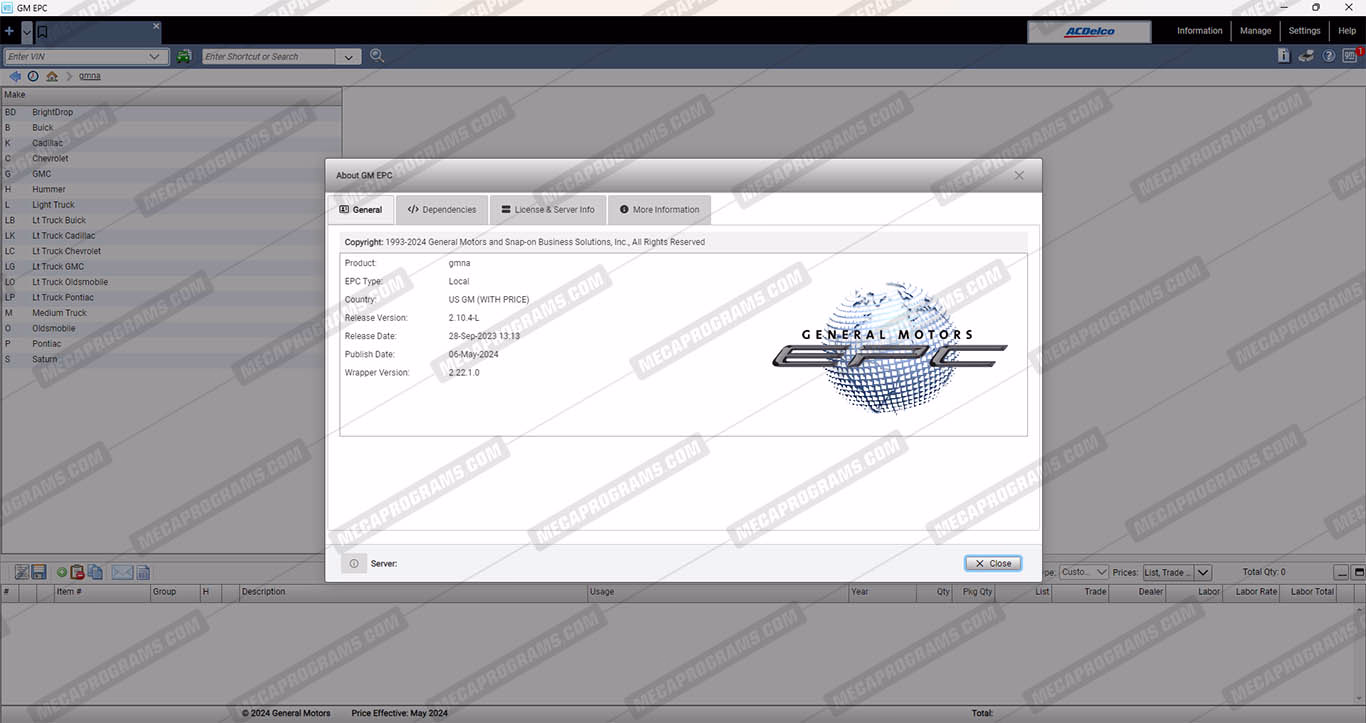The image size is (1366, 723).
Task: Click the green vehicle VIN lookup icon
Action: click(184, 57)
